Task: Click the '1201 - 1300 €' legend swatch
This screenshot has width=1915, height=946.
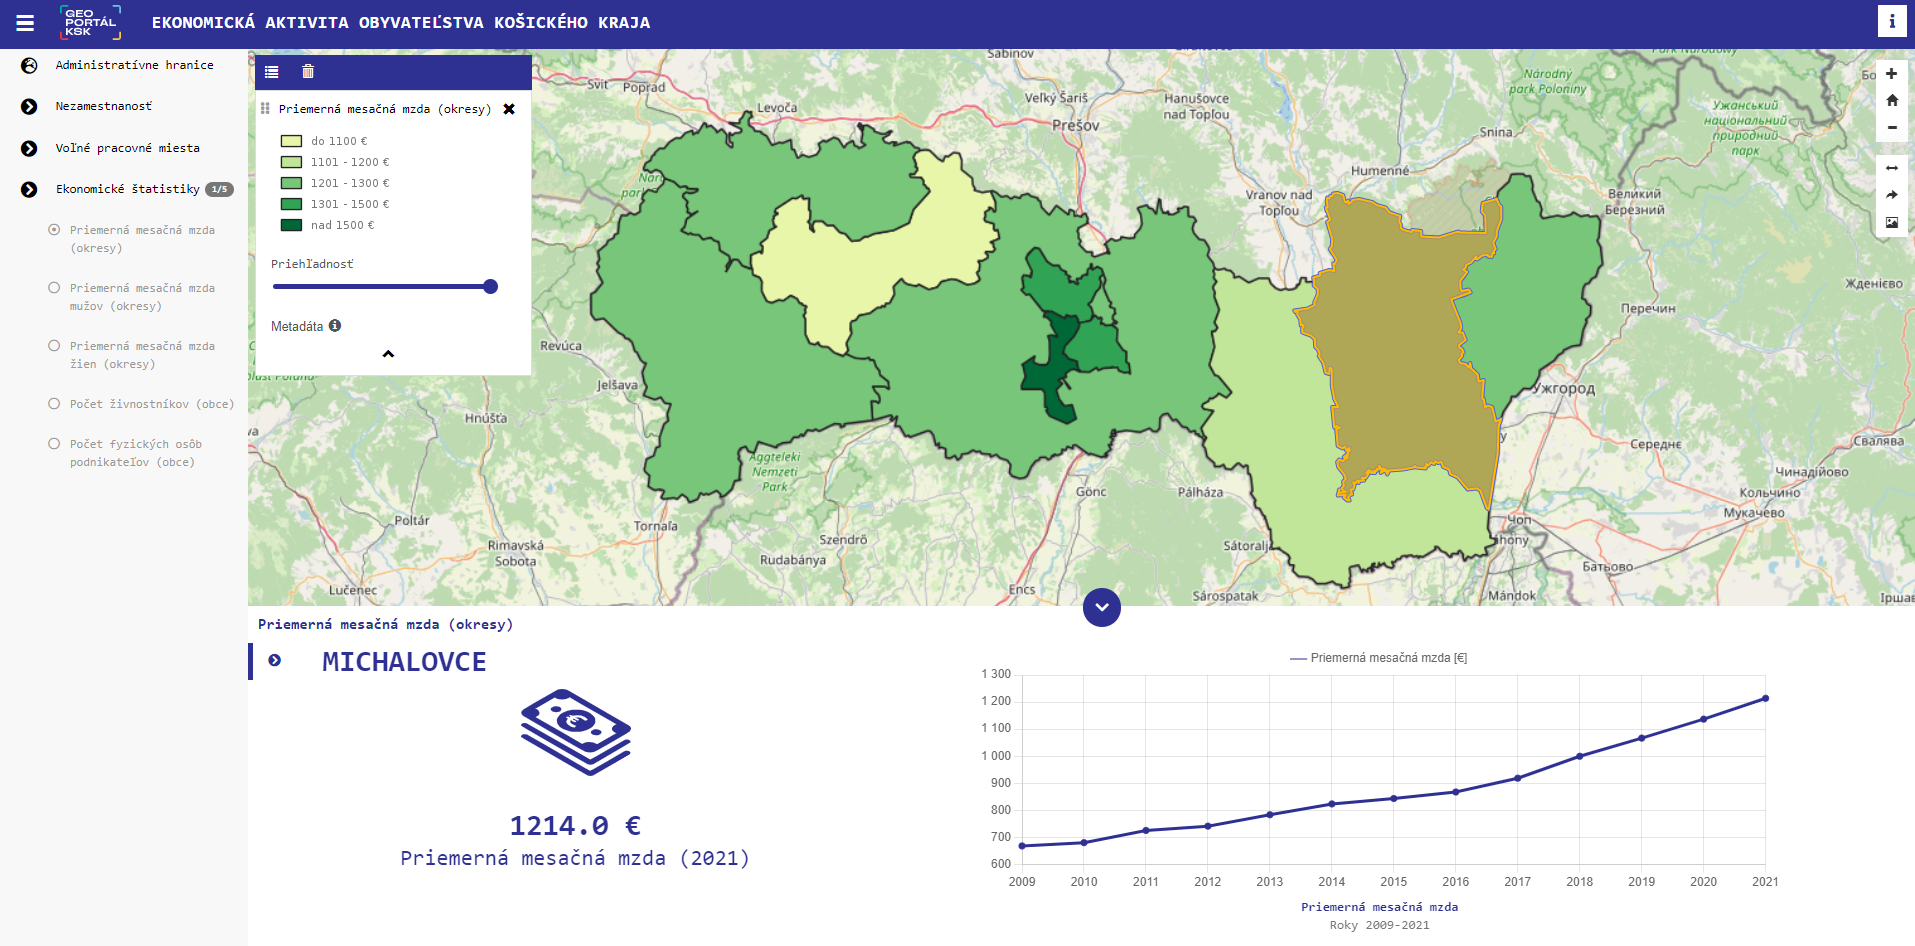Action: 291,183
